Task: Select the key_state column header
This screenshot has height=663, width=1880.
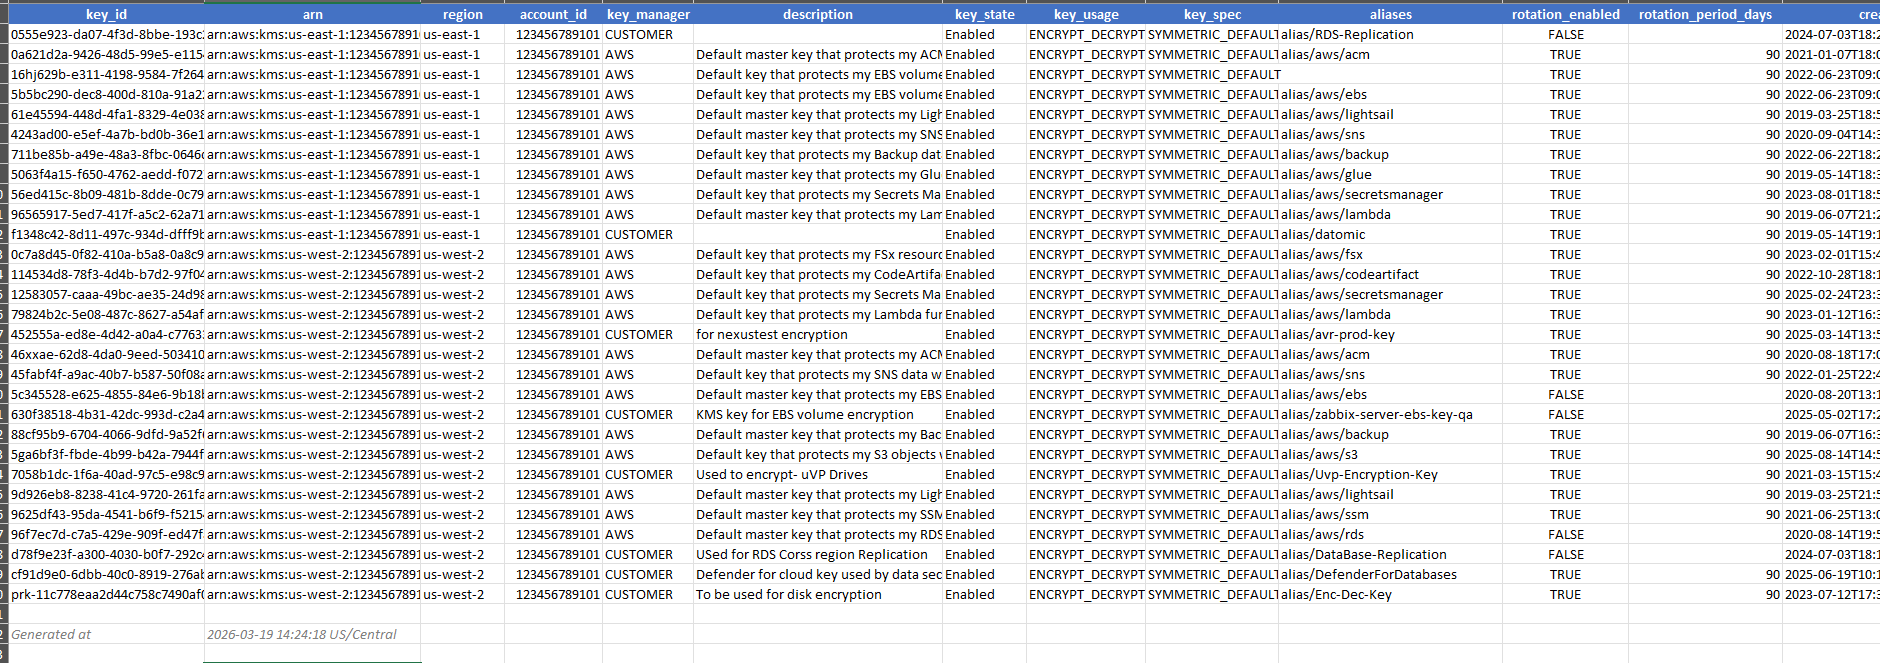Action: (984, 14)
